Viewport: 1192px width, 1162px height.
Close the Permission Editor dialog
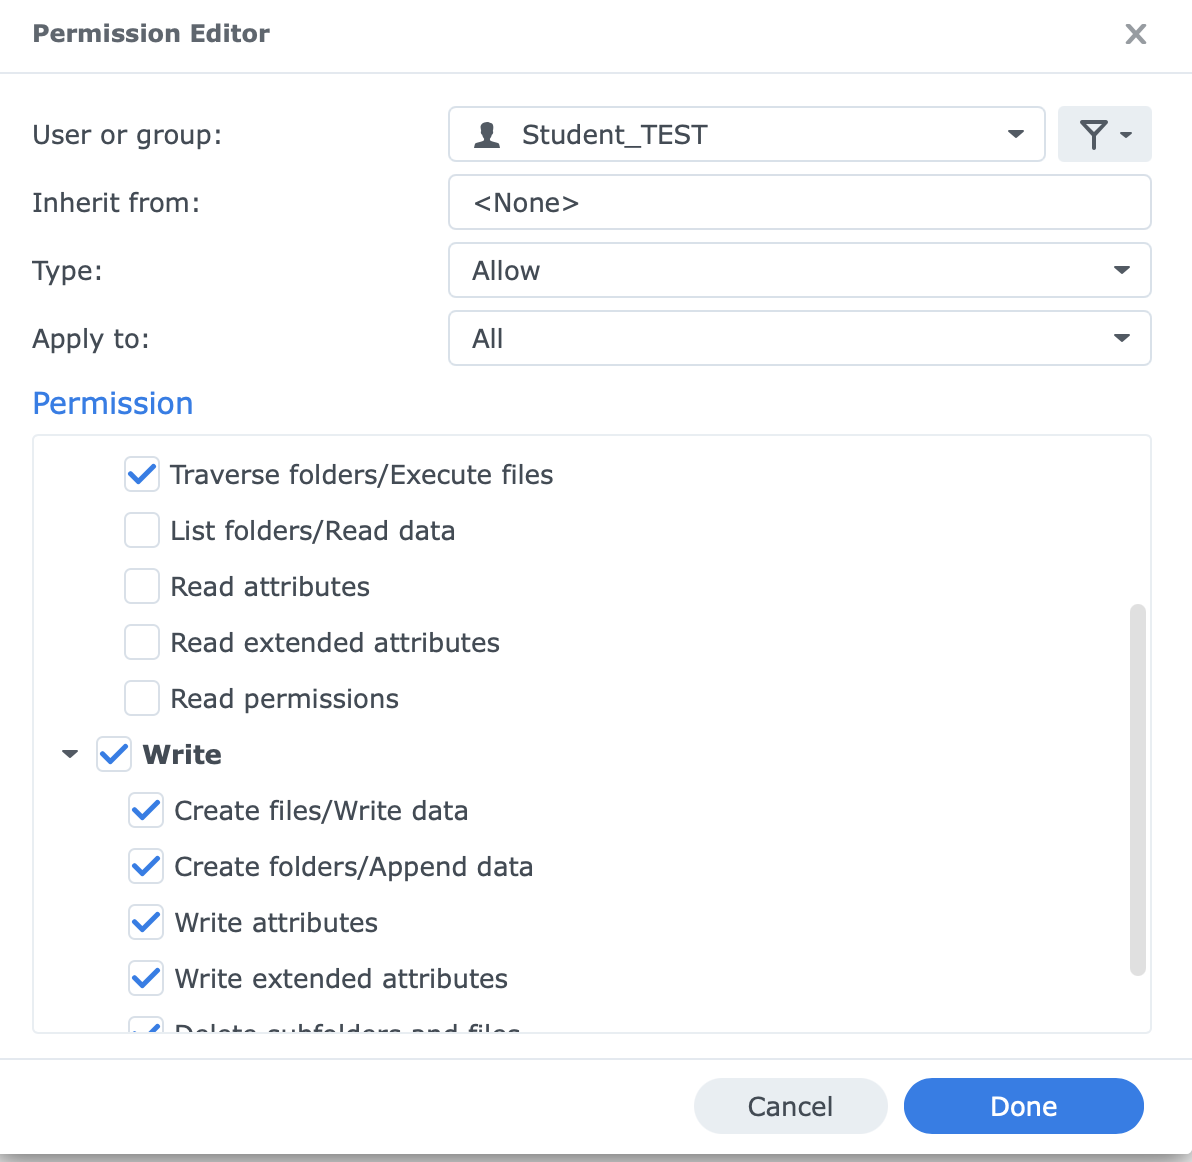click(1135, 34)
